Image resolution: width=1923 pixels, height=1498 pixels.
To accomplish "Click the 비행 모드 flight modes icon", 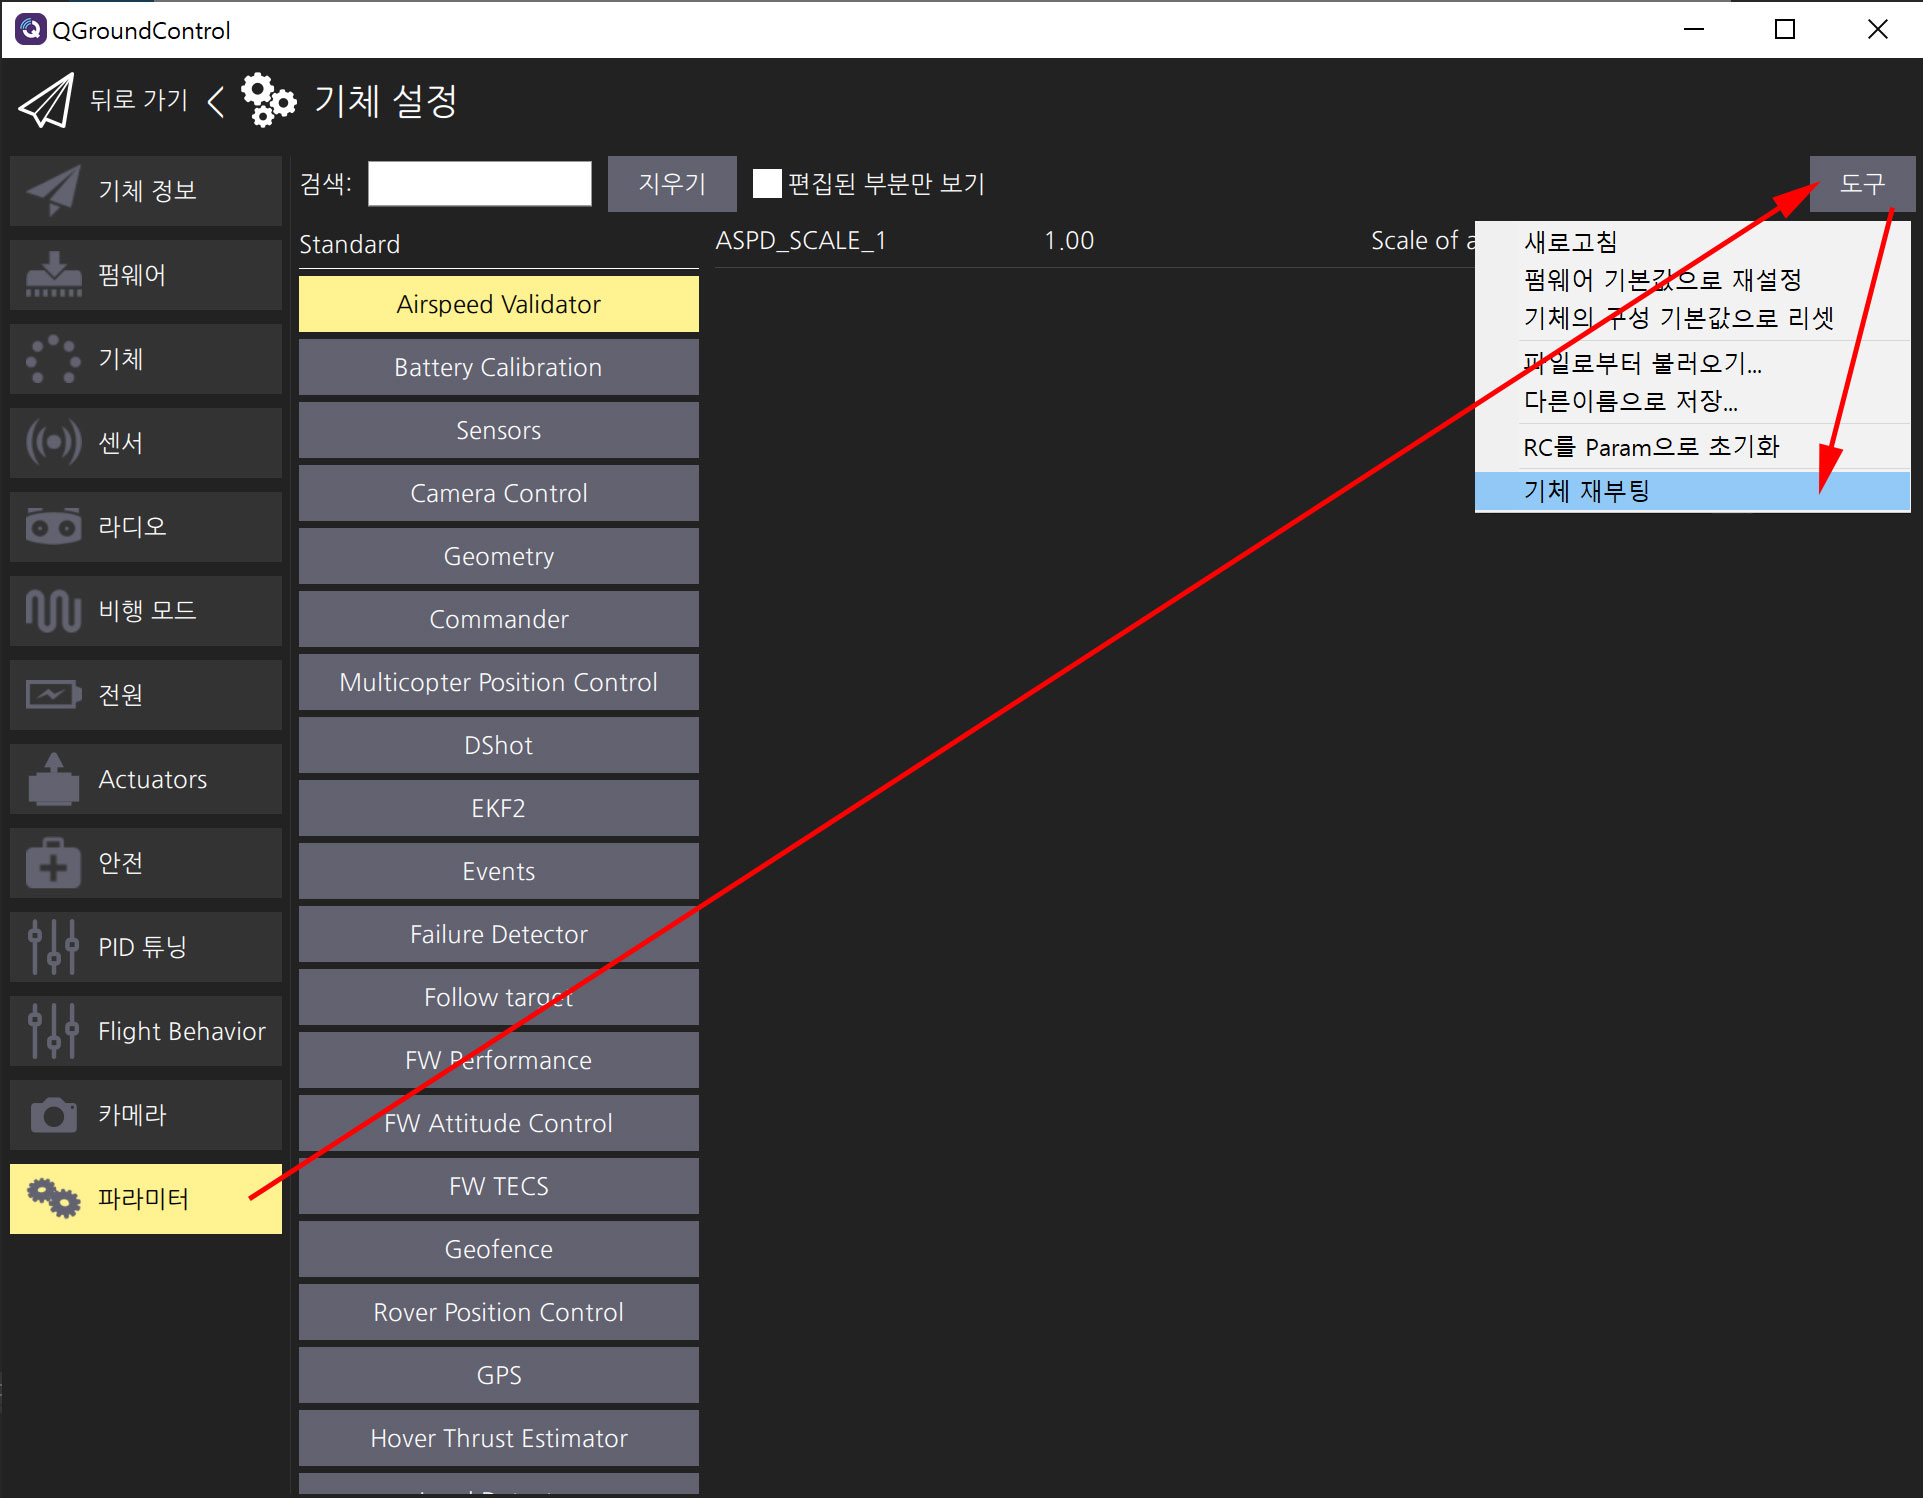I will tap(54, 610).
